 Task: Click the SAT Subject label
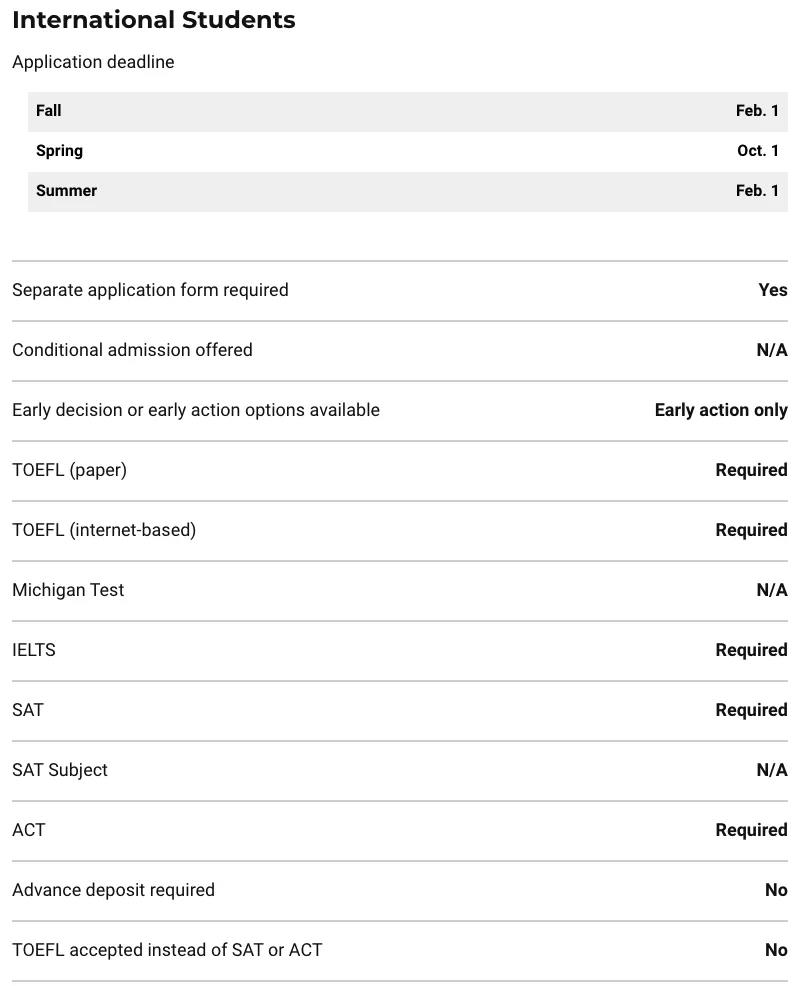(60, 770)
